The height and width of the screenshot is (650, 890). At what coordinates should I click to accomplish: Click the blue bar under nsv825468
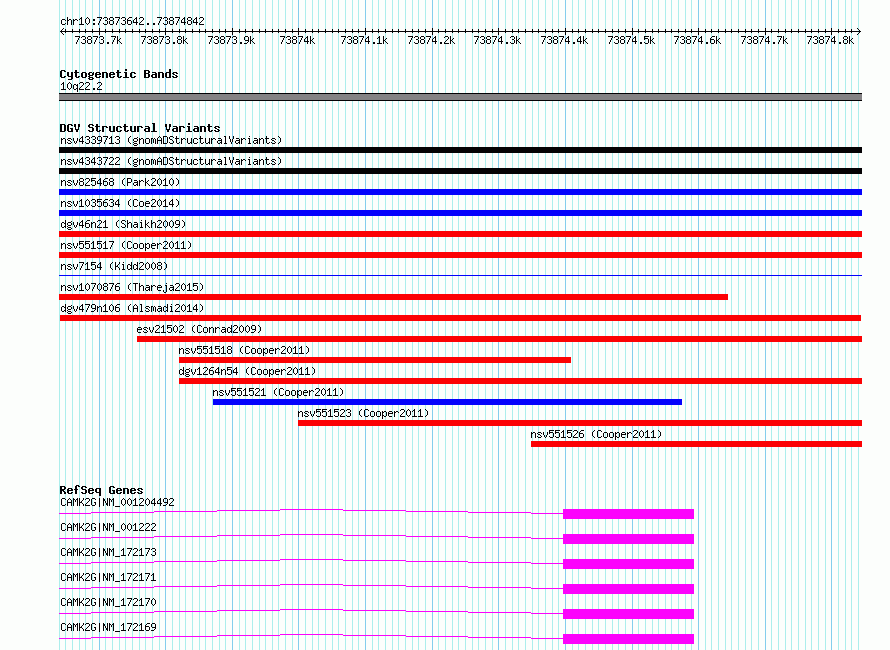click(x=460, y=192)
